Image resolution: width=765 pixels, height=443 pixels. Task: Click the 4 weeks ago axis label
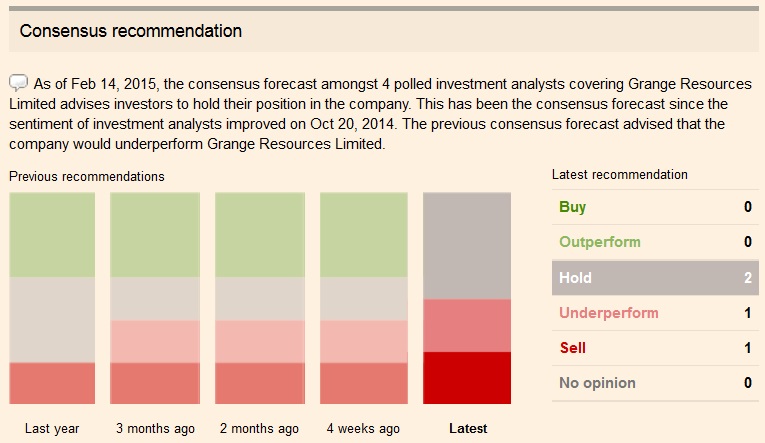pos(363,429)
